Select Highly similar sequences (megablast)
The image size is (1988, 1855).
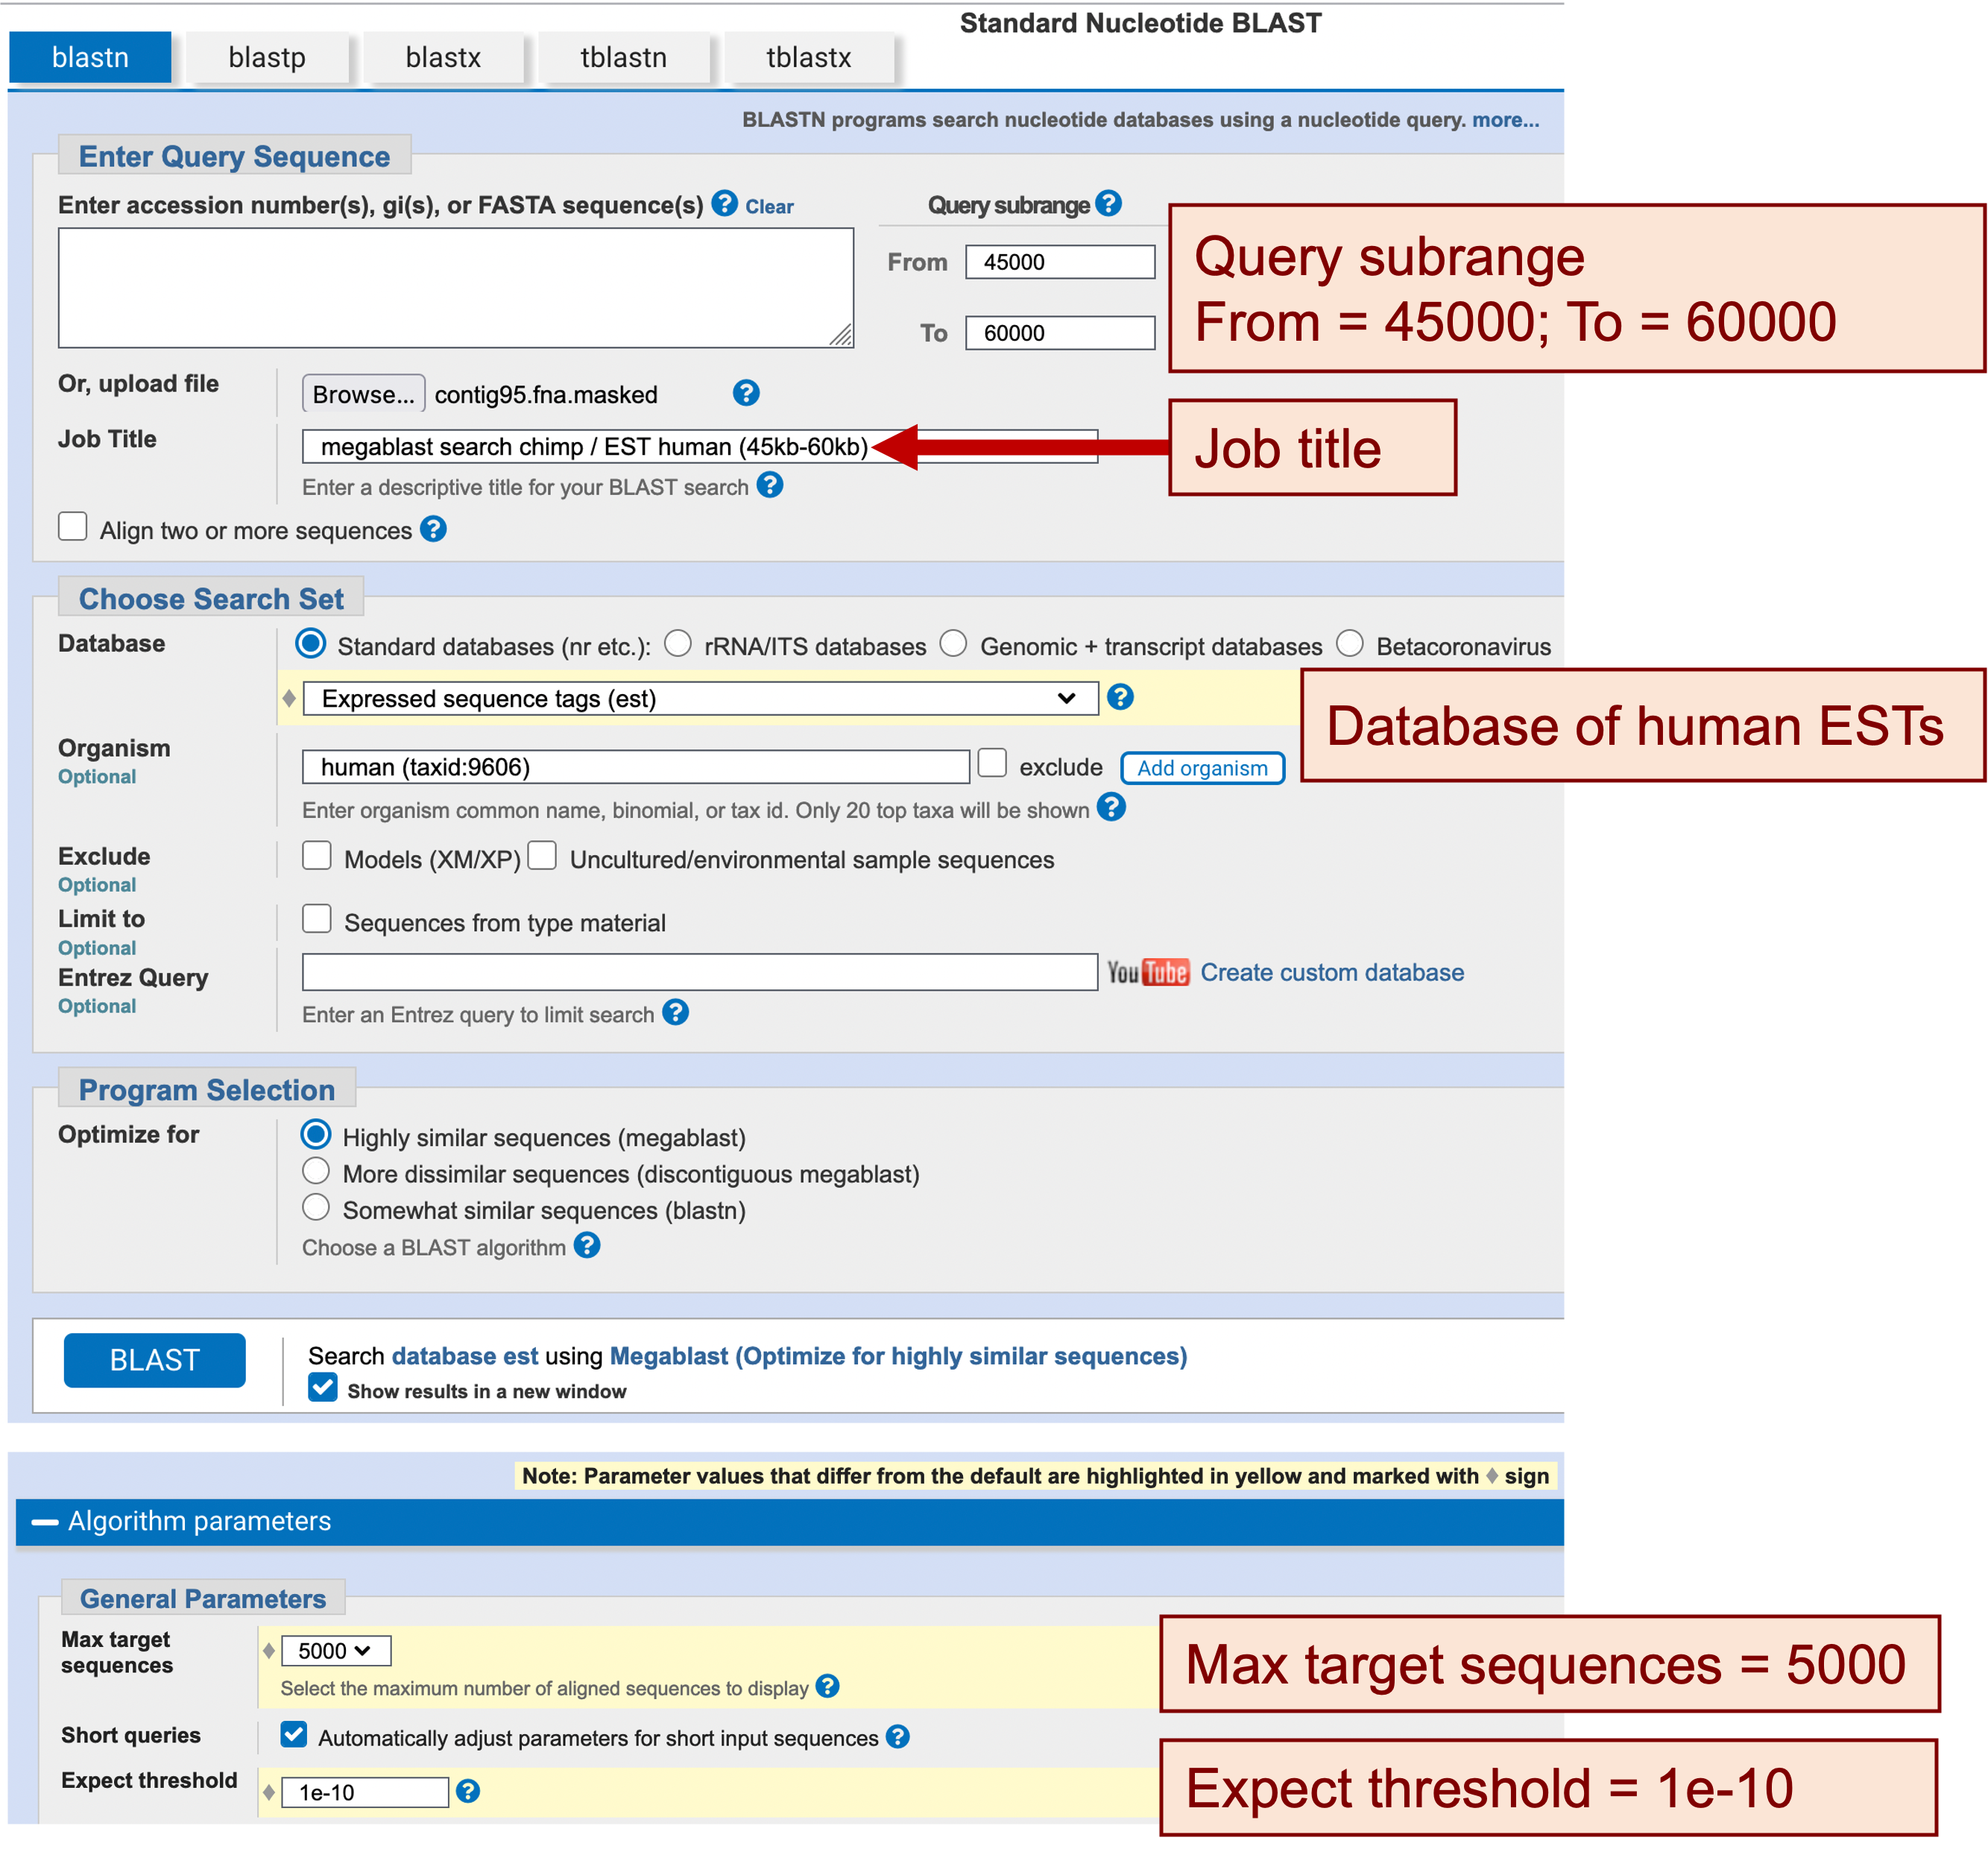pyautogui.click(x=316, y=1134)
